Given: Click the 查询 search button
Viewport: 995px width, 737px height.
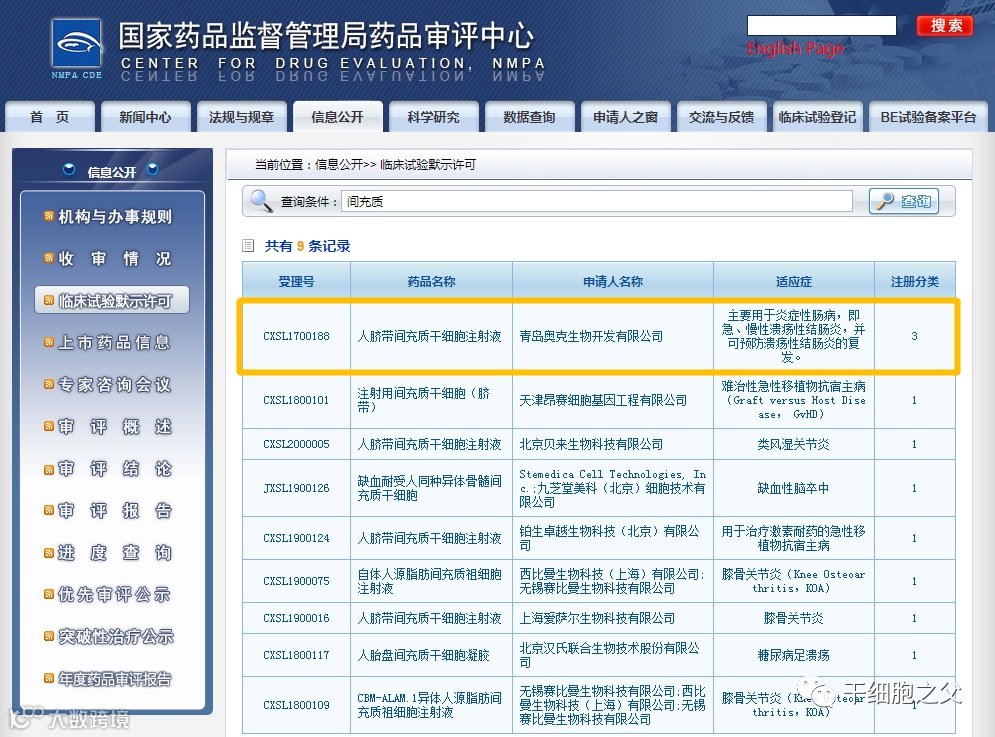Looking at the screenshot, I should coord(904,201).
